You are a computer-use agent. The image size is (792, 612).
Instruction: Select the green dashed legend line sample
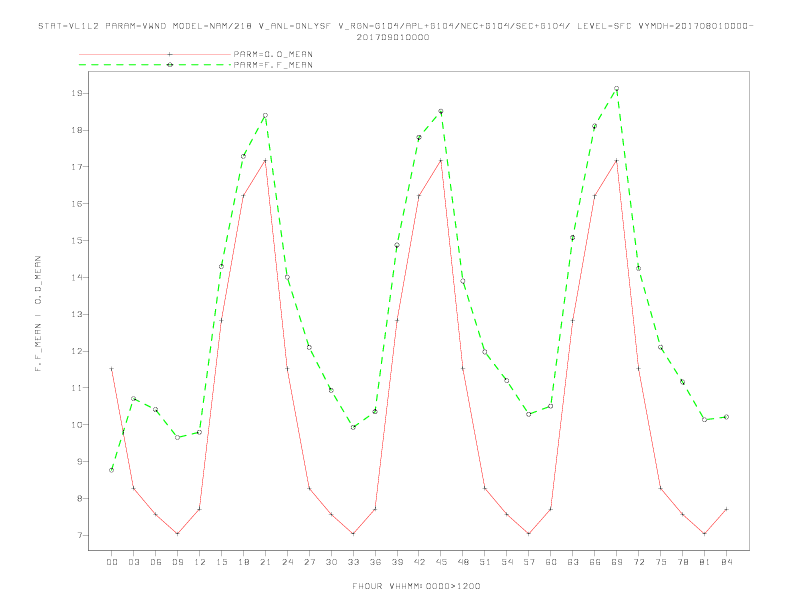pos(155,65)
